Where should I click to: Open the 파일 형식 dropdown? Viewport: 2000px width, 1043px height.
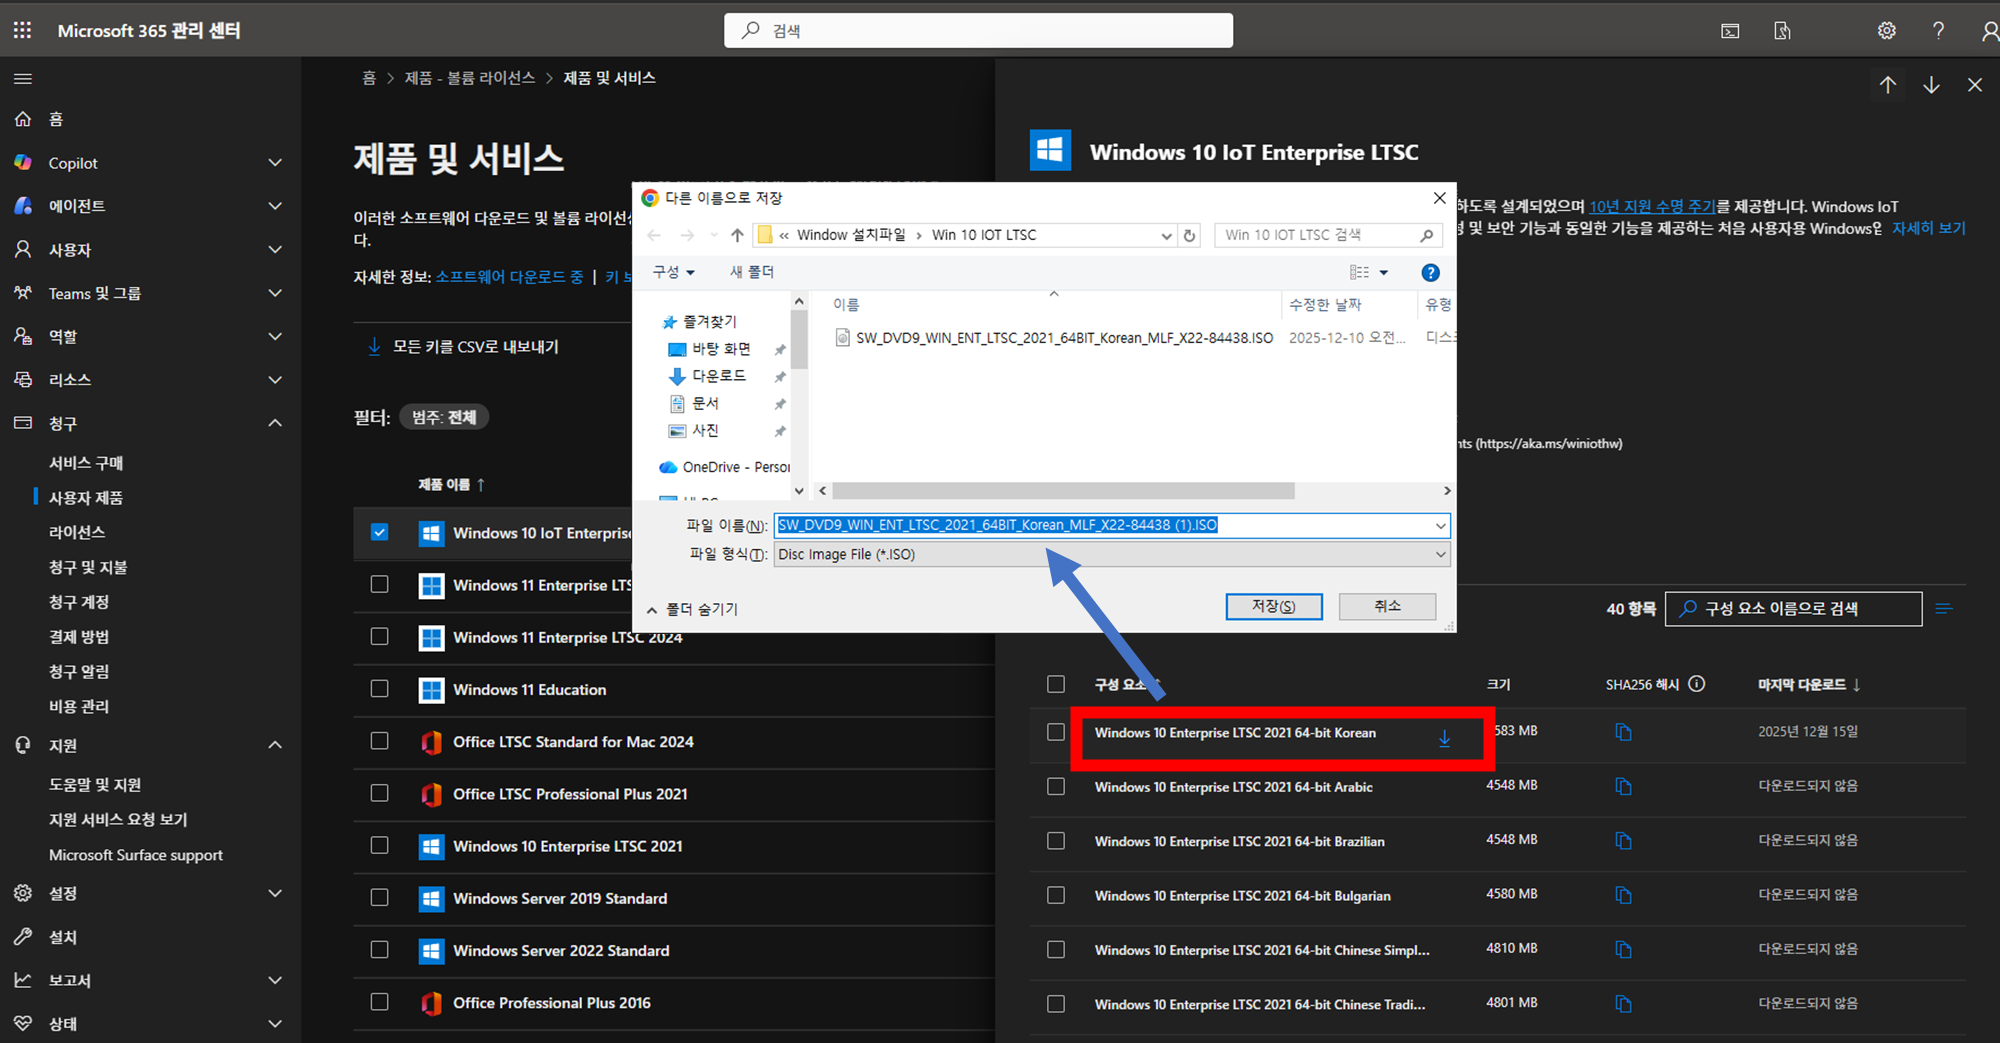pyautogui.click(x=1112, y=554)
